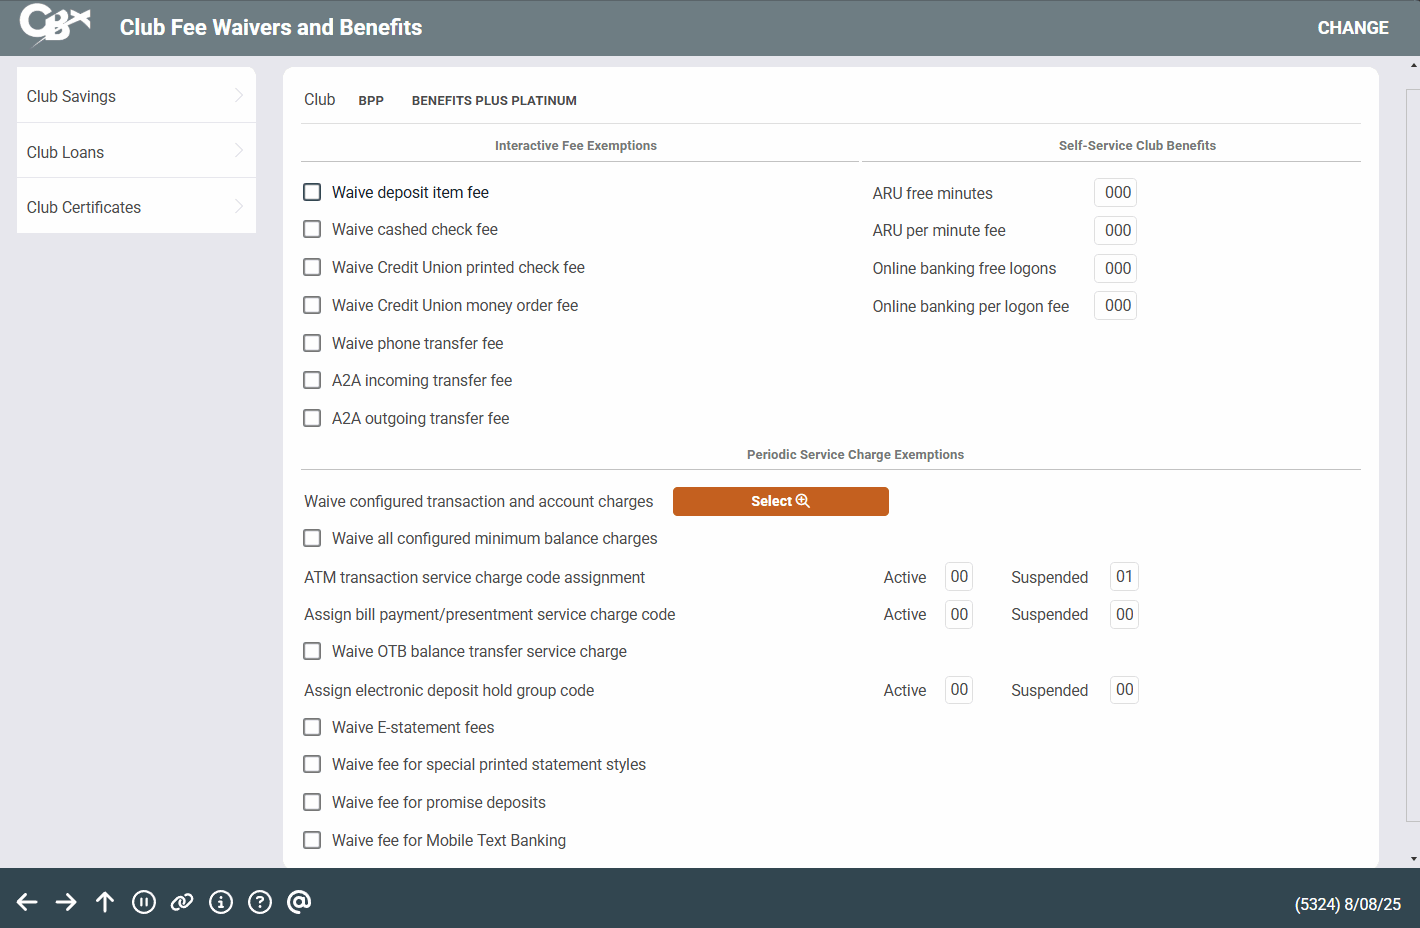The height and width of the screenshot is (928, 1420).
Task: Click the up arrow icon
Action: click(x=105, y=902)
